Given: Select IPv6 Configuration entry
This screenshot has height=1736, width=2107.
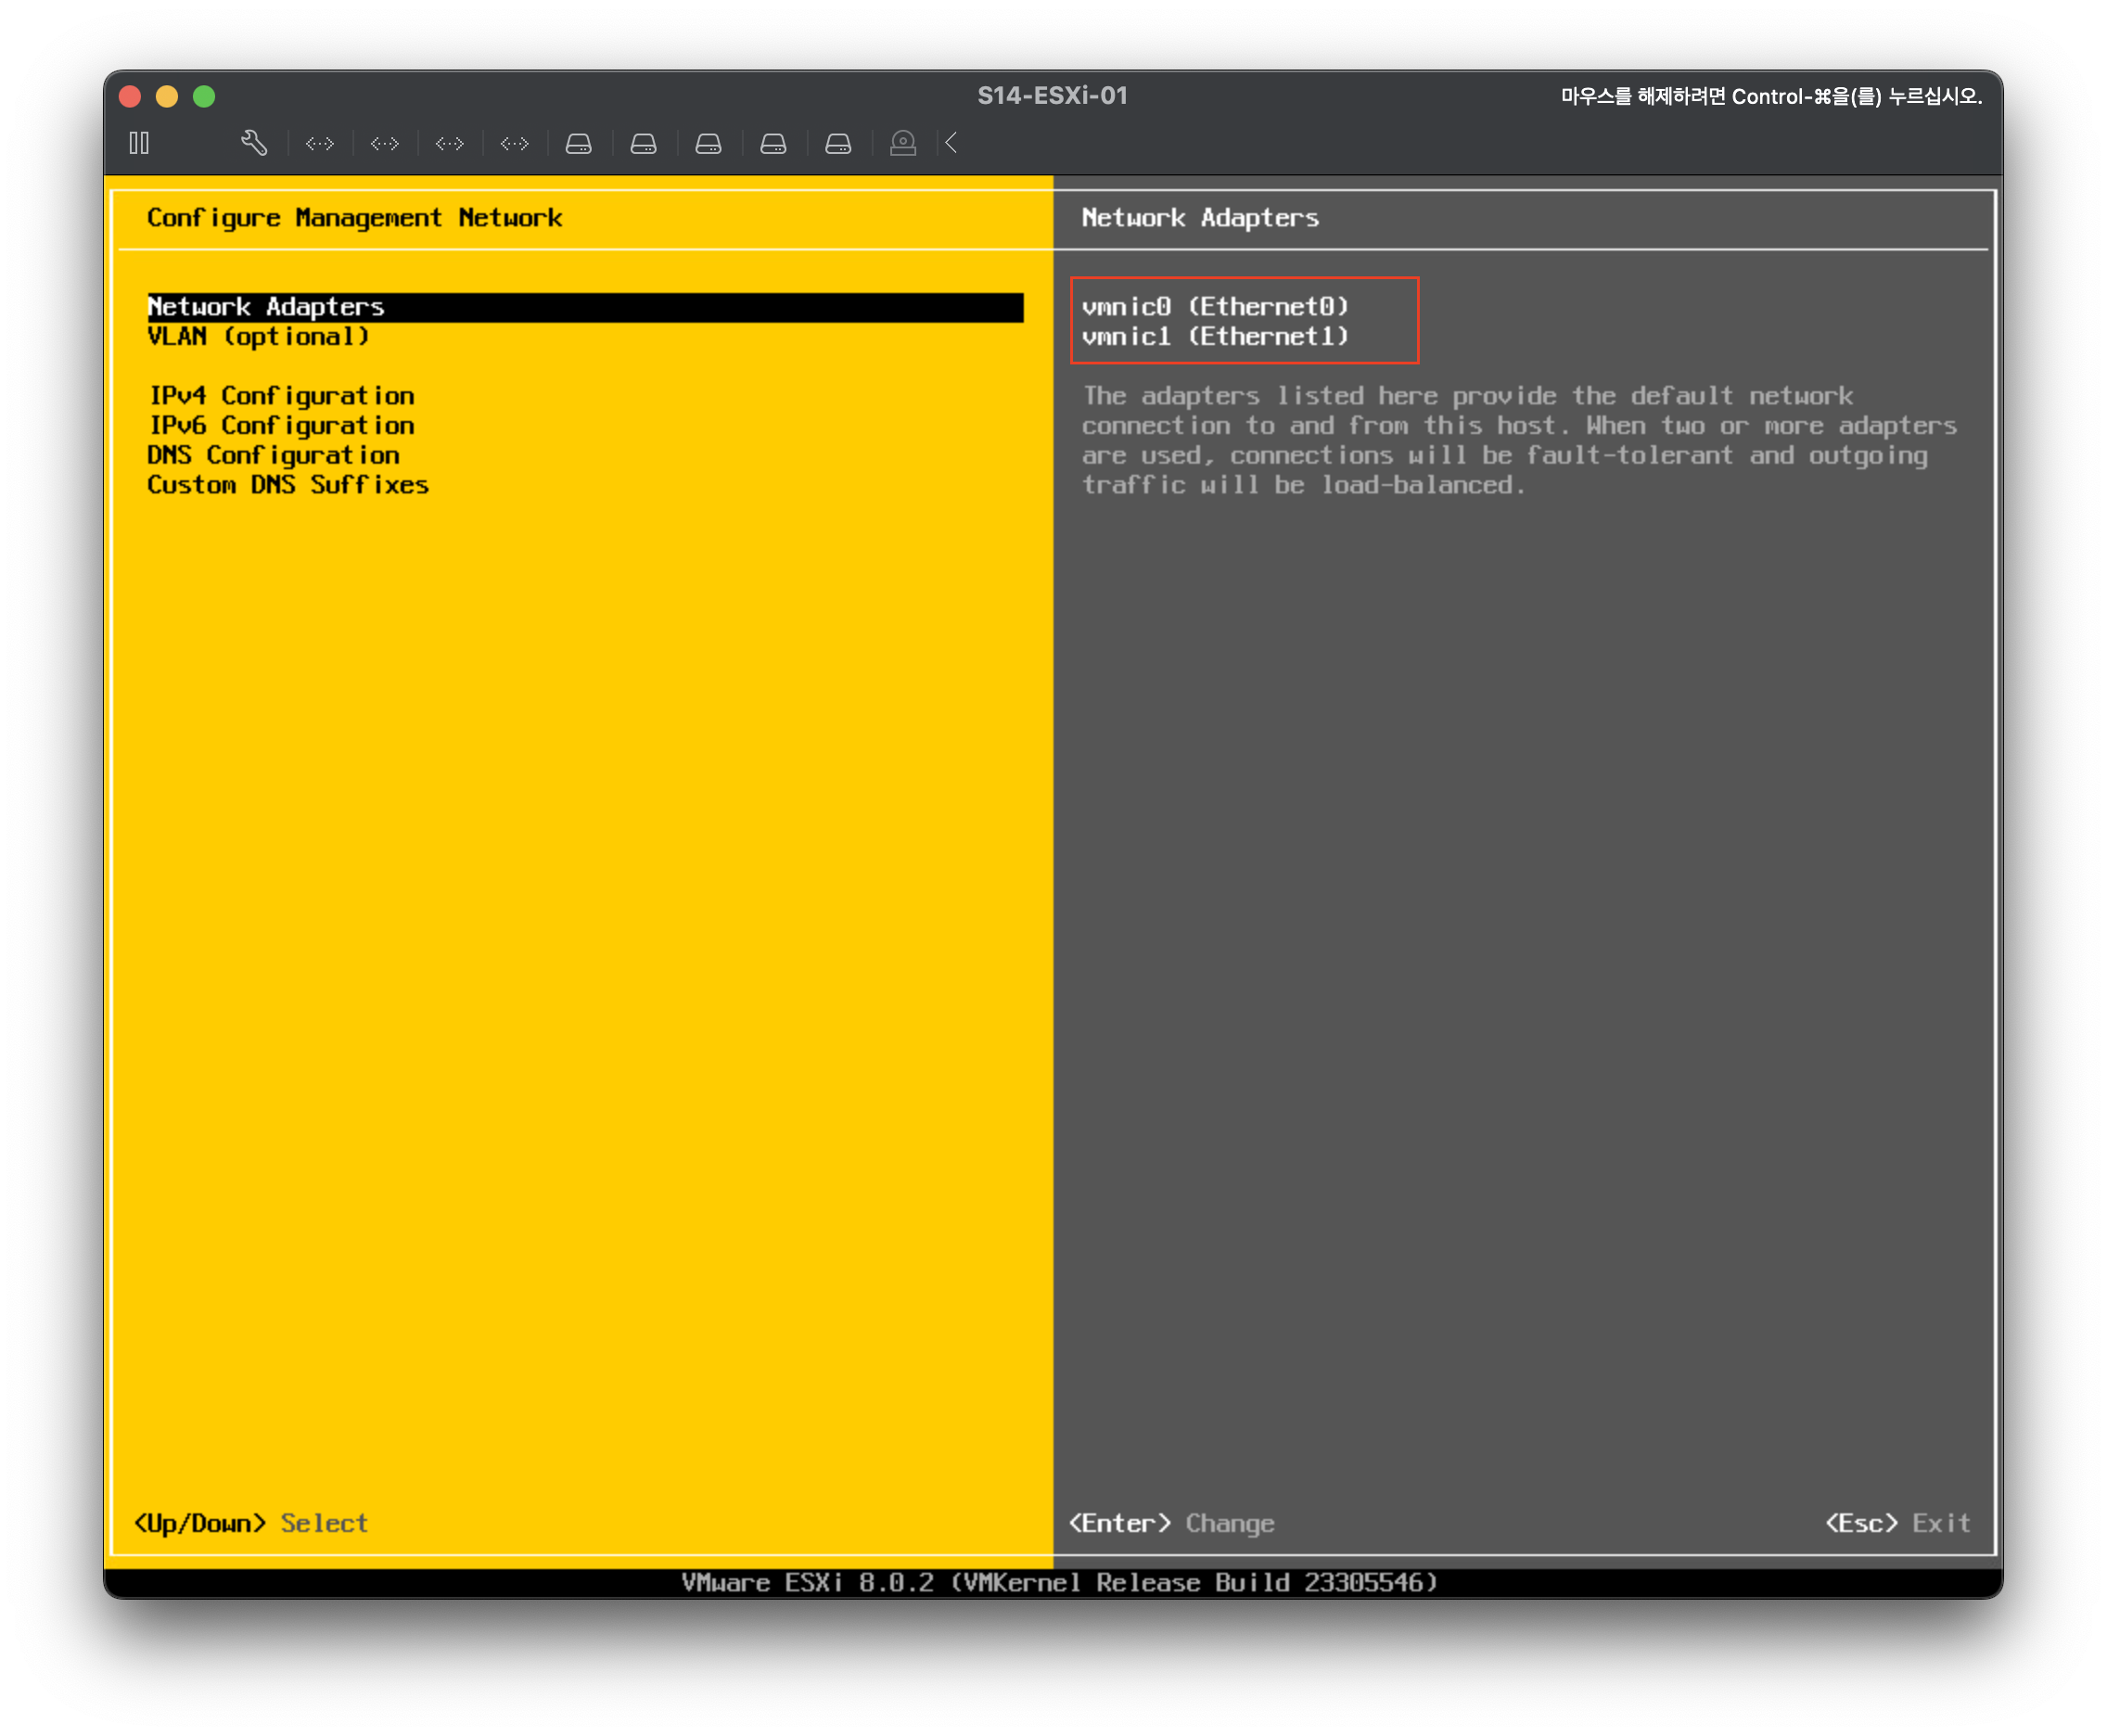Looking at the screenshot, I should click(281, 426).
